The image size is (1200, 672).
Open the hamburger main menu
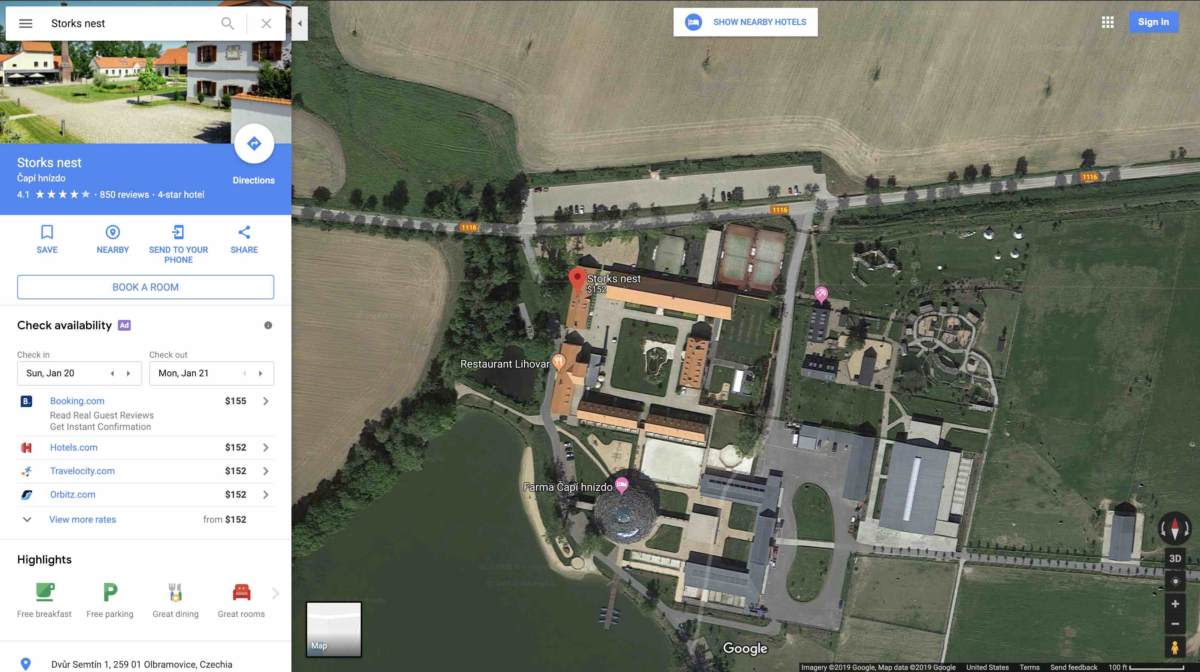[25, 23]
